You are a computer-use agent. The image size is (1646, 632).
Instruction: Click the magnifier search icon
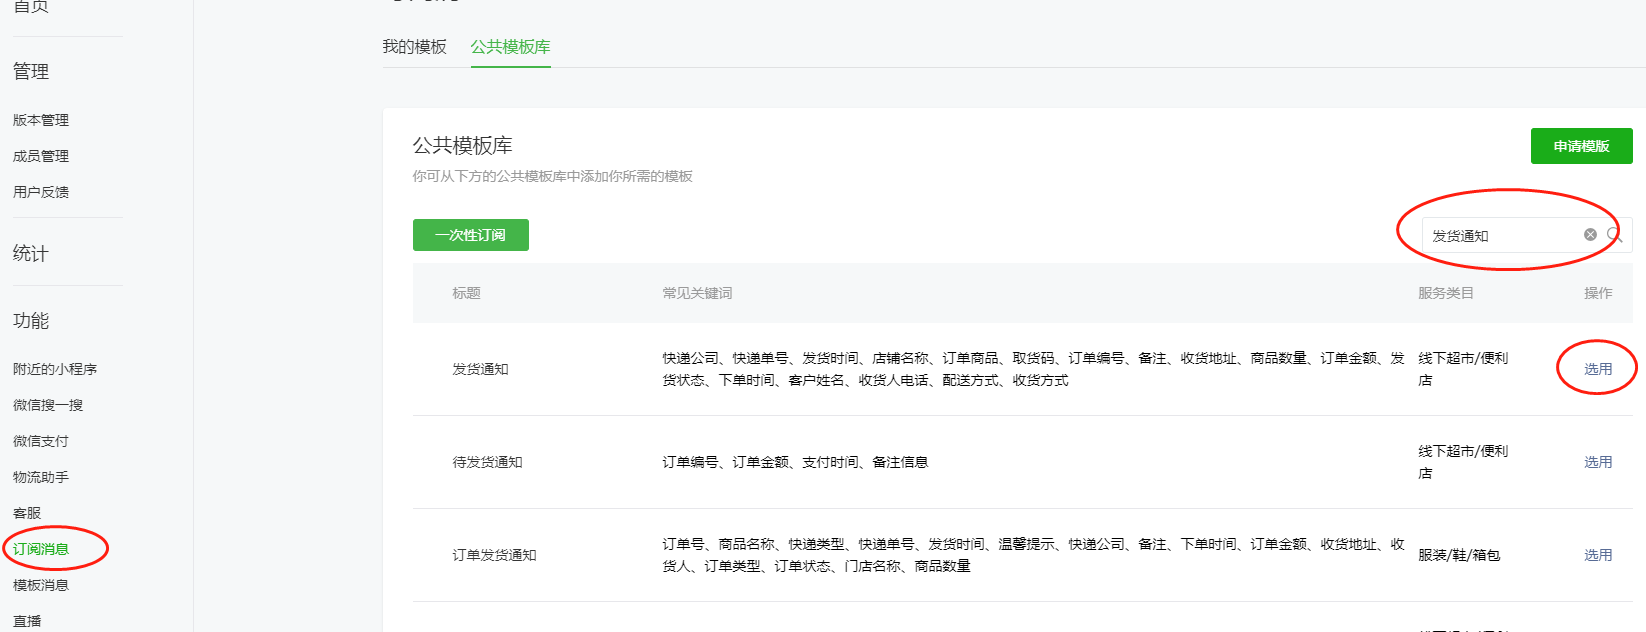pos(1614,235)
